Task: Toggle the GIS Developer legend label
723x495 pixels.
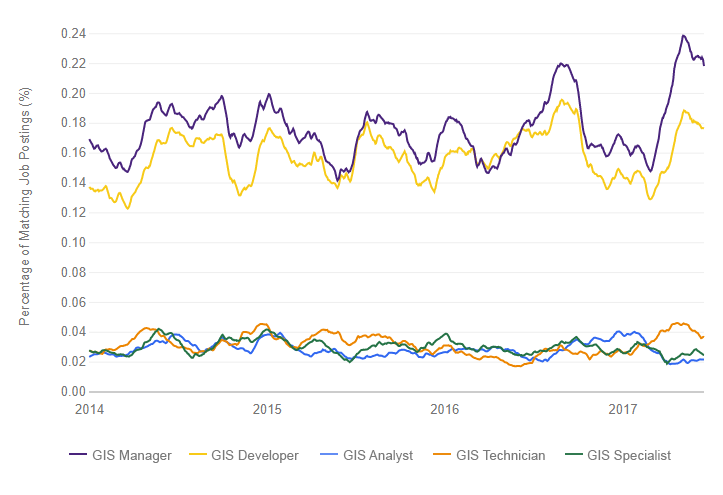Action: pyautogui.click(x=257, y=455)
